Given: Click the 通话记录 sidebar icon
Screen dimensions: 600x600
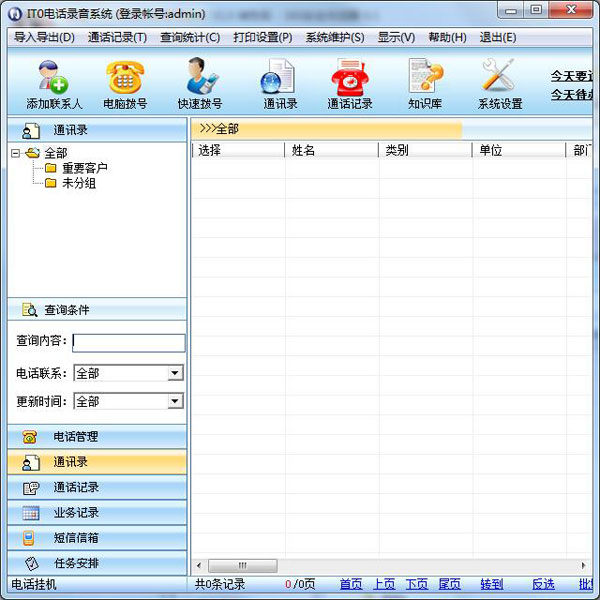Looking at the screenshot, I should (31, 488).
